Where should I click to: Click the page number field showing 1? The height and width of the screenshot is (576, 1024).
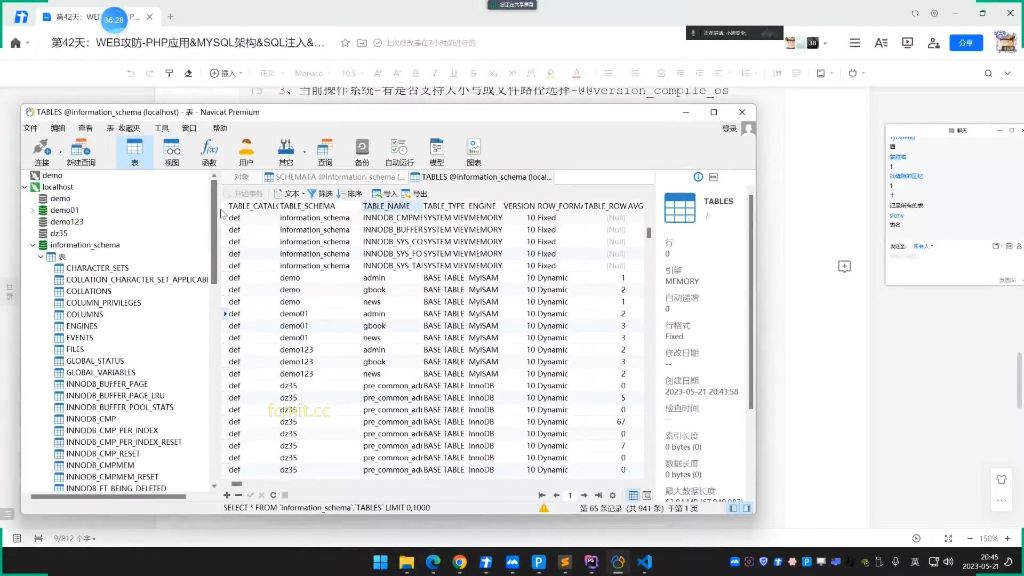tap(569, 495)
